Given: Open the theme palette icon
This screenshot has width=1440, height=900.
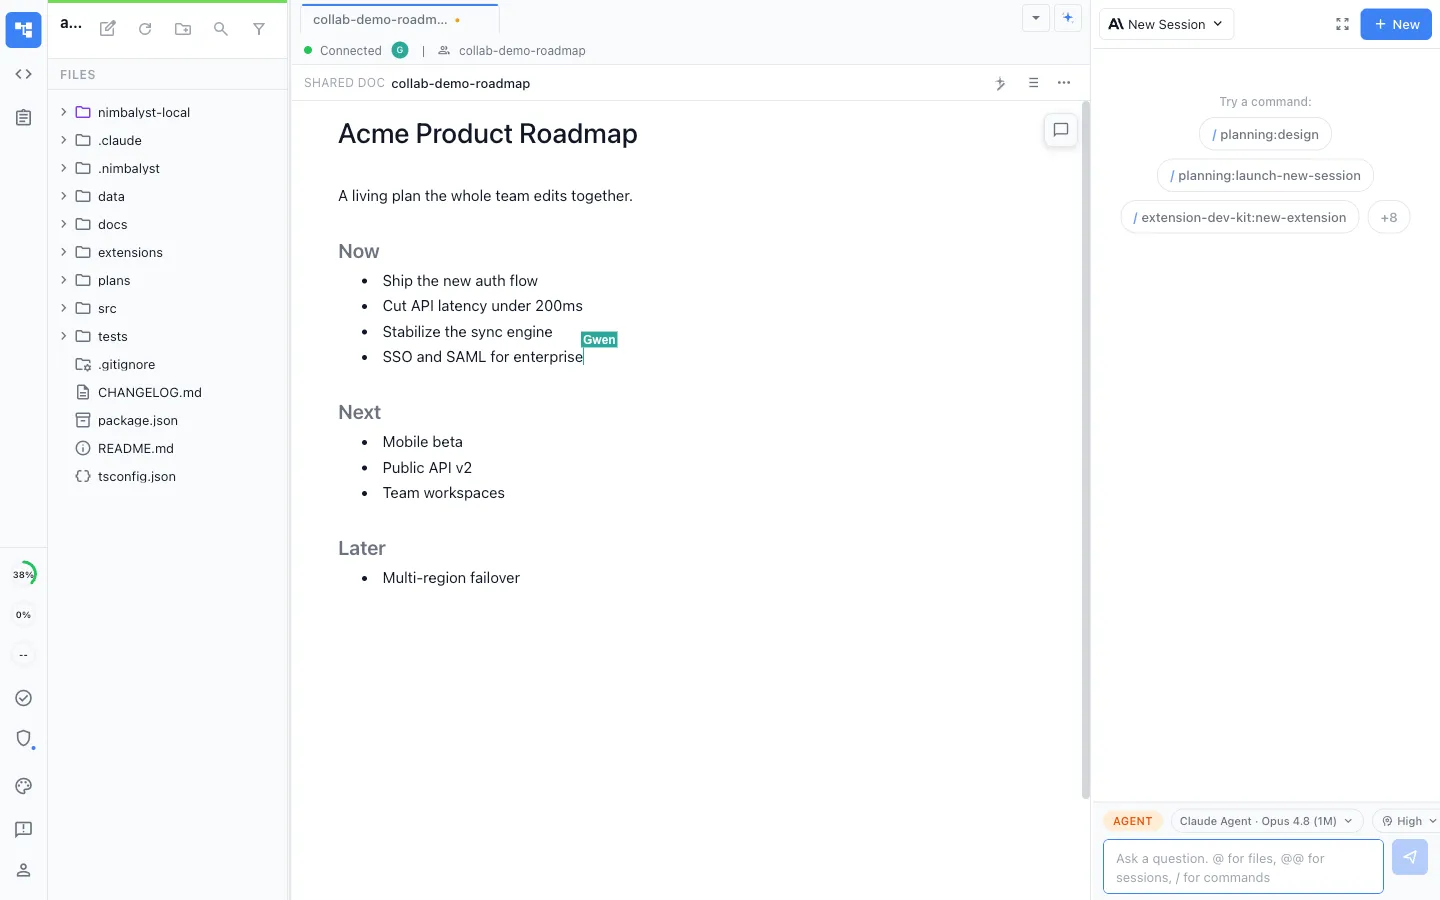Looking at the screenshot, I should [x=23, y=786].
